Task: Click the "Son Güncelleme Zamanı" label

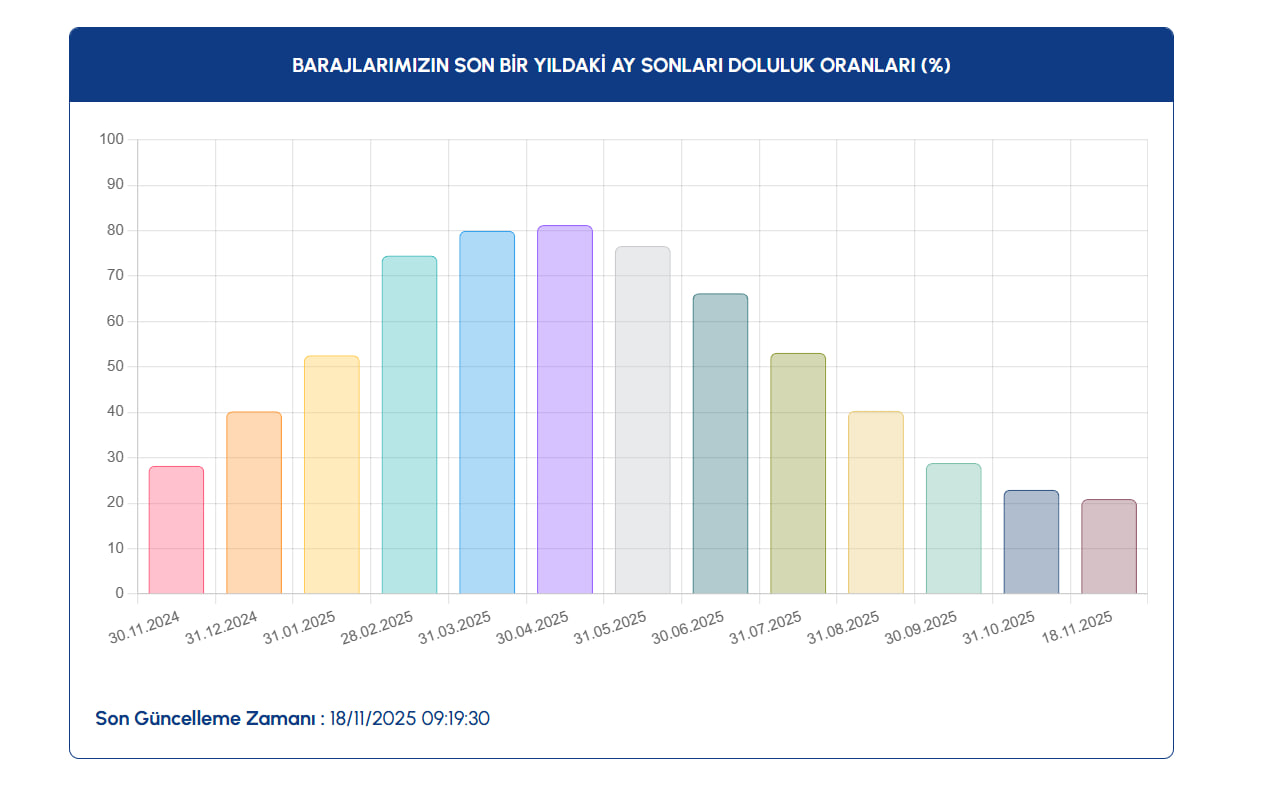Action: tap(207, 719)
